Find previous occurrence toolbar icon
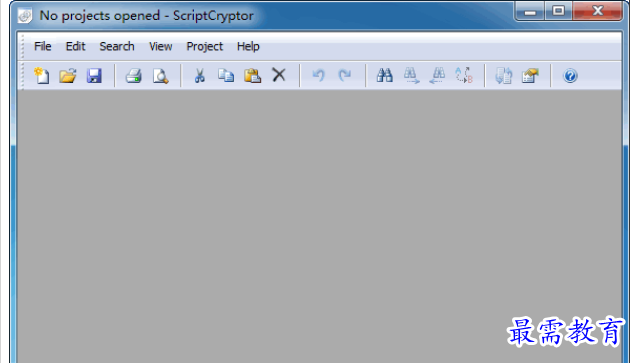The width and height of the screenshot is (631, 363). 437,75
